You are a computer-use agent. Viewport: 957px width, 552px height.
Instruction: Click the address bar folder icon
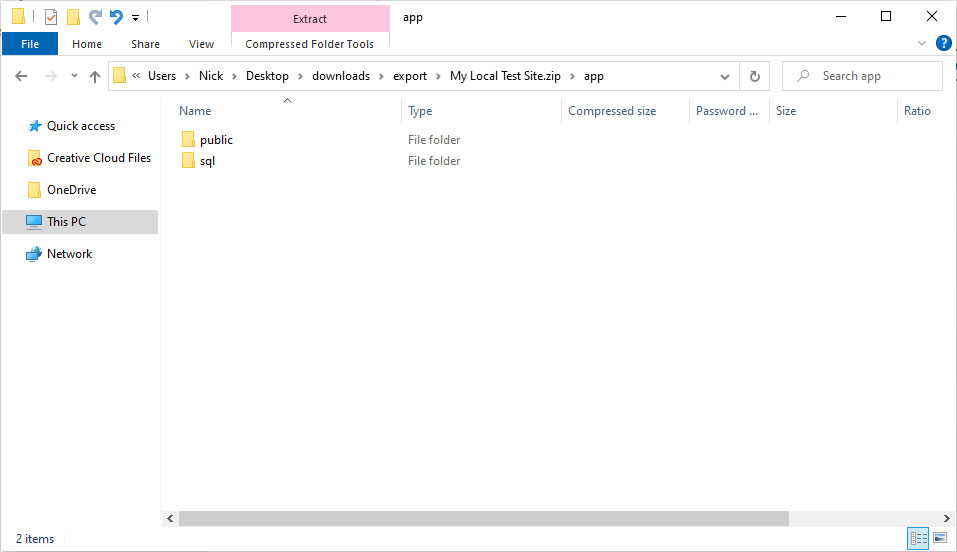point(120,76)
